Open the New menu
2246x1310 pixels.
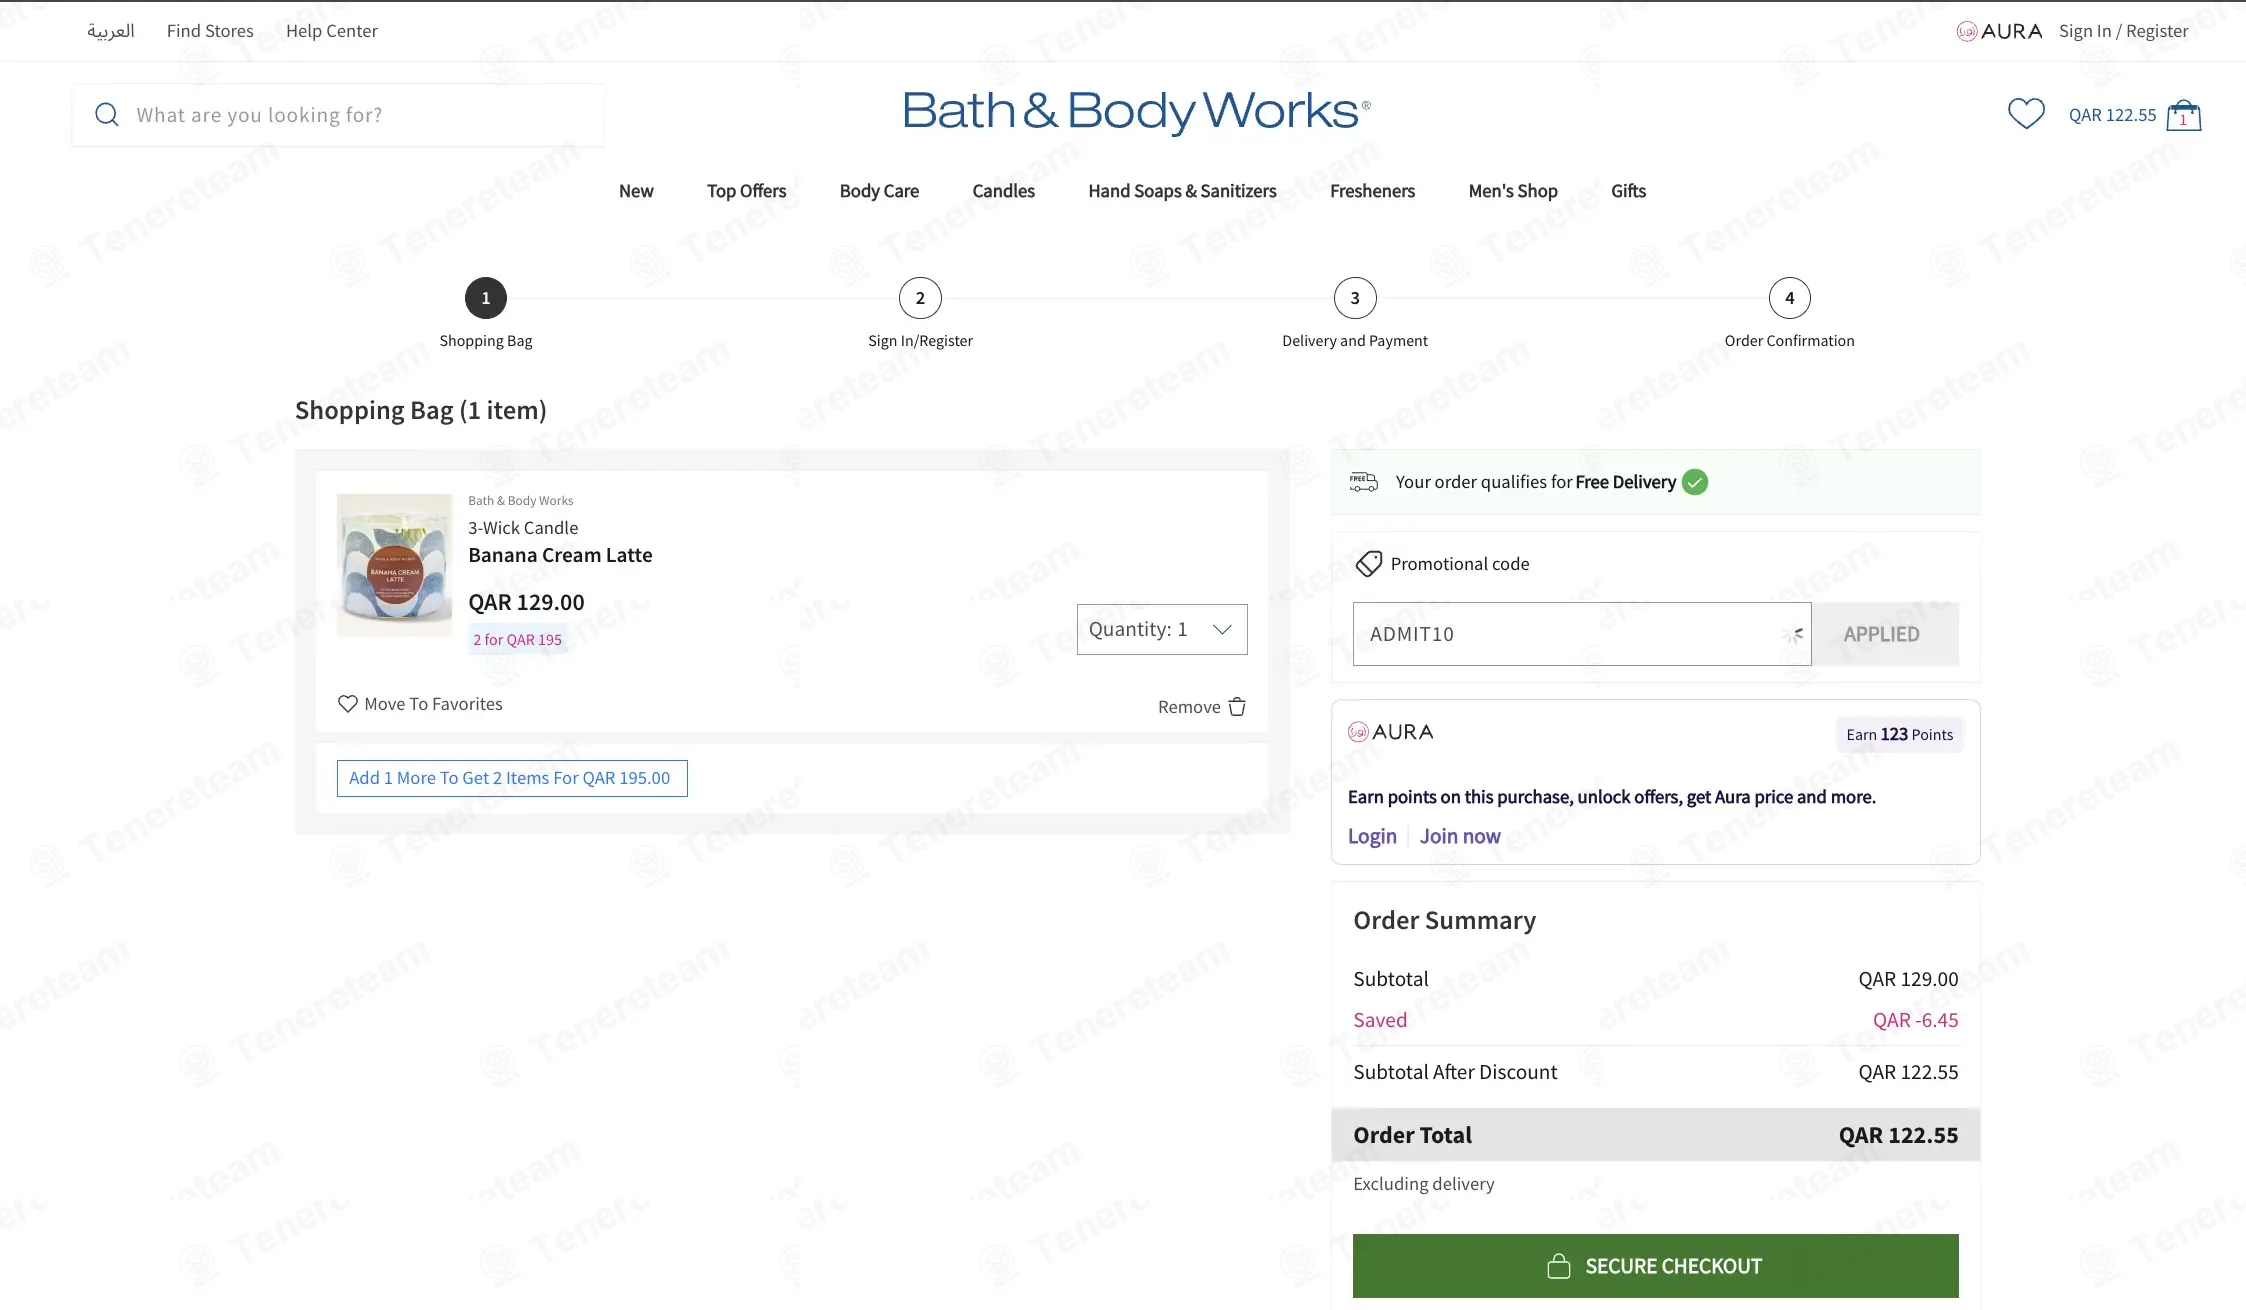pyautogui.click(x=636, y=191)
